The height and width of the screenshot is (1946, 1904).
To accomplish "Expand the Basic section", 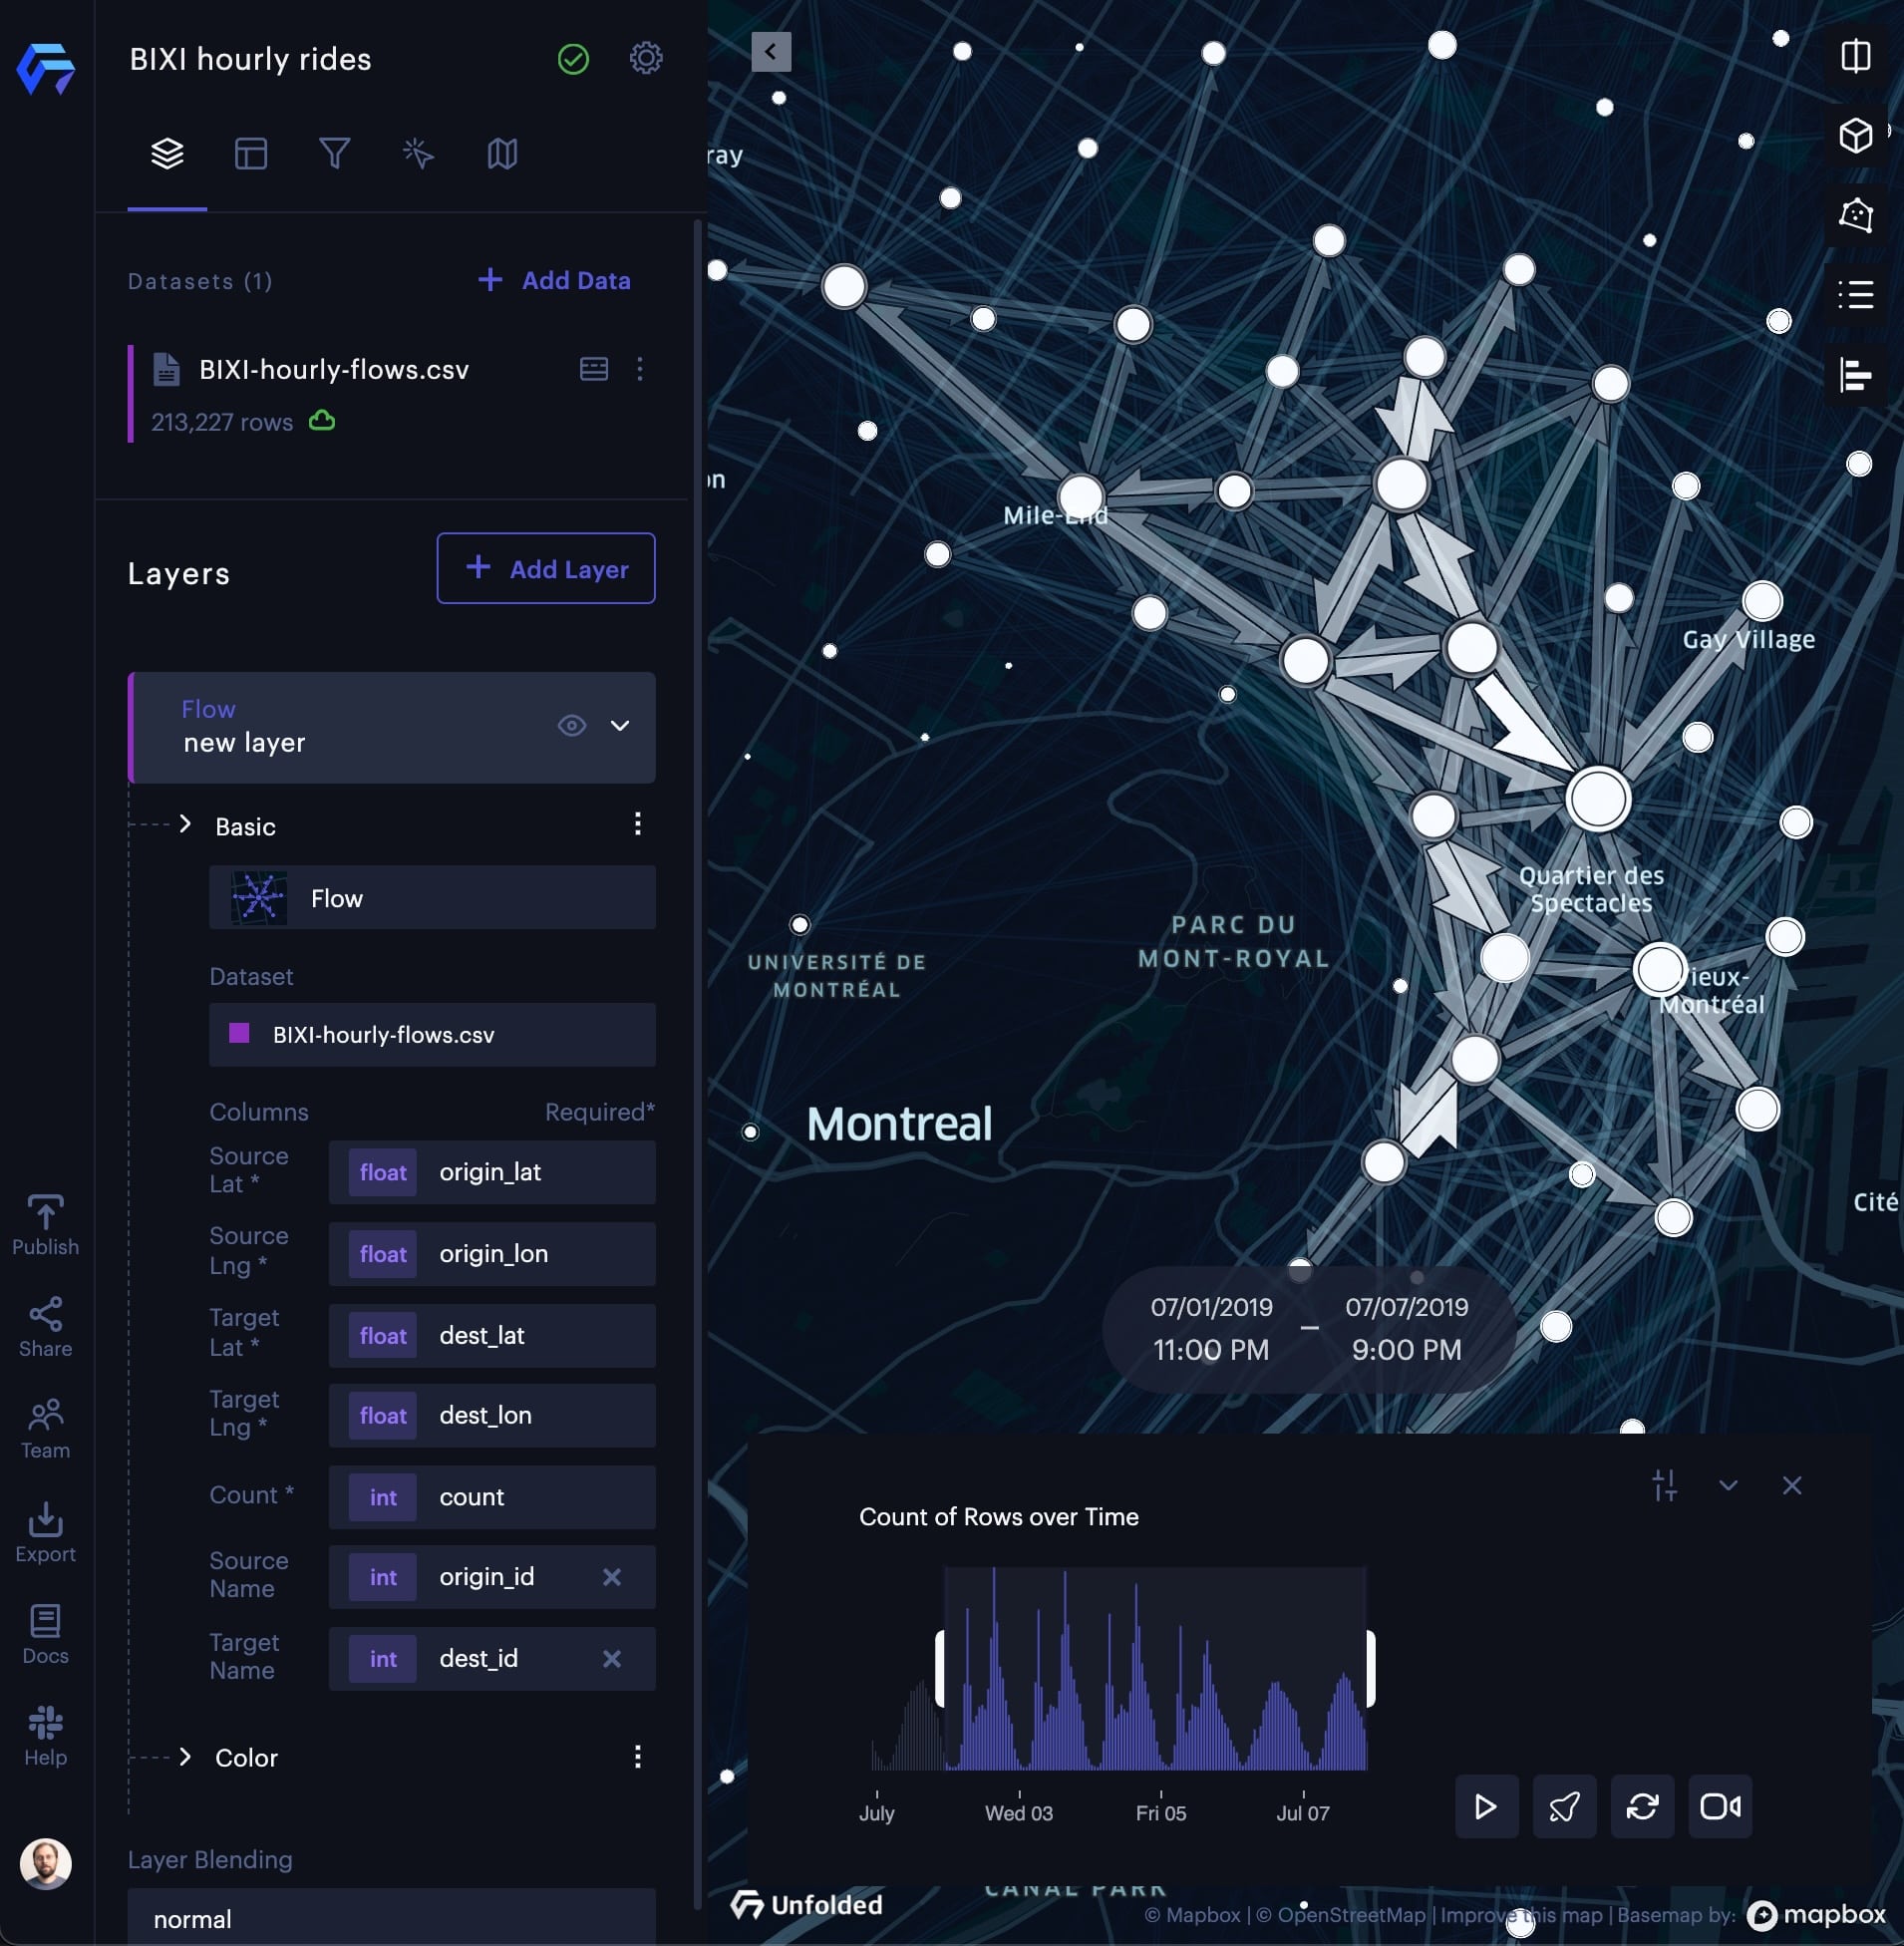I will click(186, 825).
